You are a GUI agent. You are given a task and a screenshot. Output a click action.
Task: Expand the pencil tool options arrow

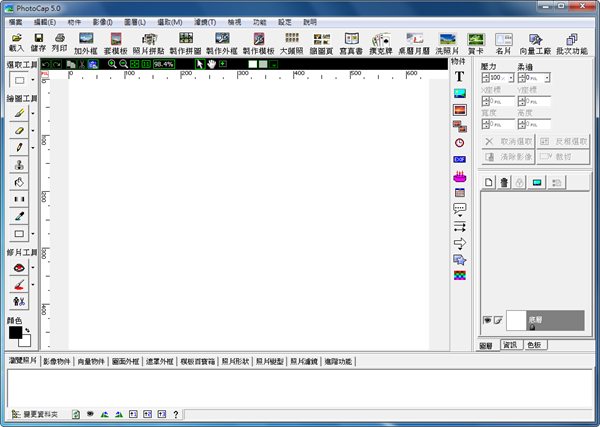coord(33,148)
